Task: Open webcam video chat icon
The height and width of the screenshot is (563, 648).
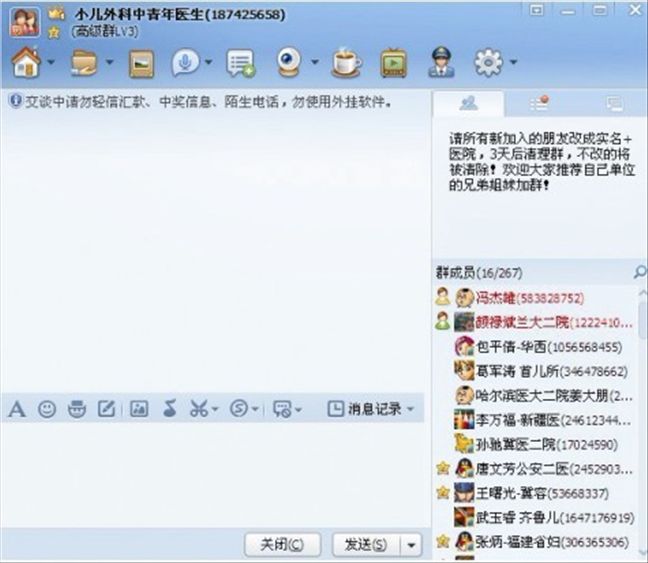Action: pos(288,62)
